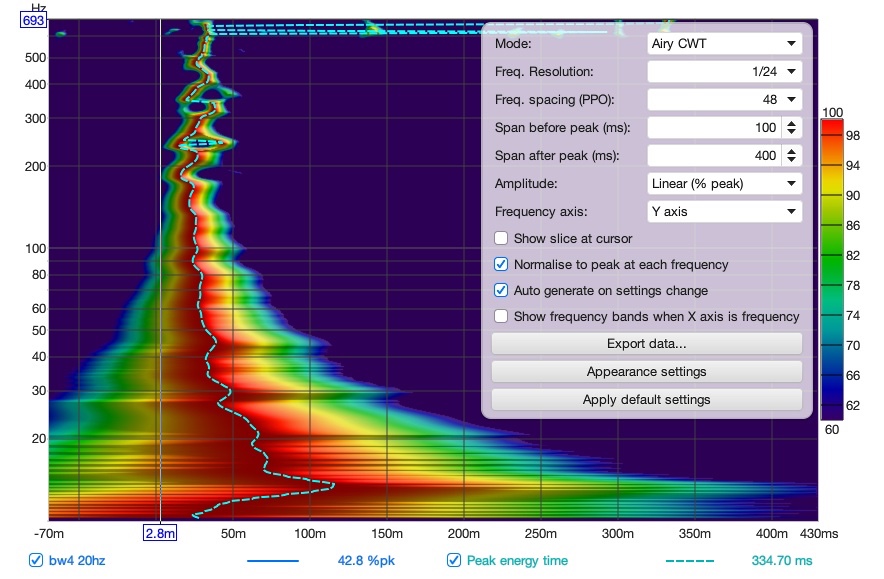Image resolution: width=884 pixels, height=579 pixels.
Task: Click Apply default settings button
Action: [647, 400]
